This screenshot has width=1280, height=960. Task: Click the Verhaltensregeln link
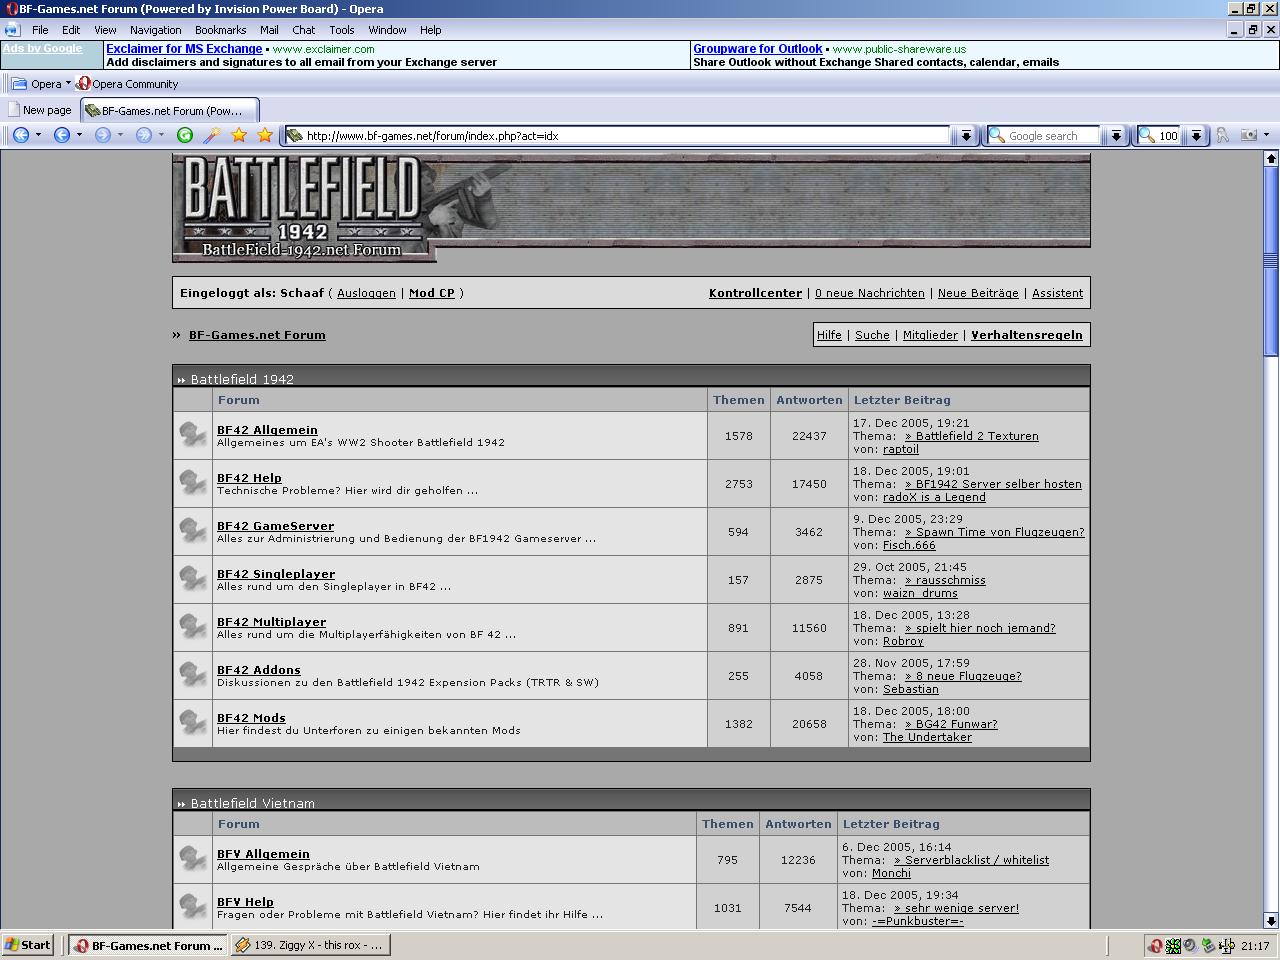[1027, 335]
